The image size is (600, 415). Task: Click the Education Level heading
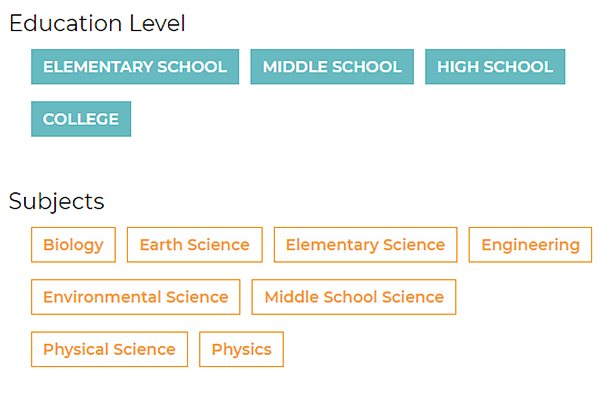coord(97,24)
